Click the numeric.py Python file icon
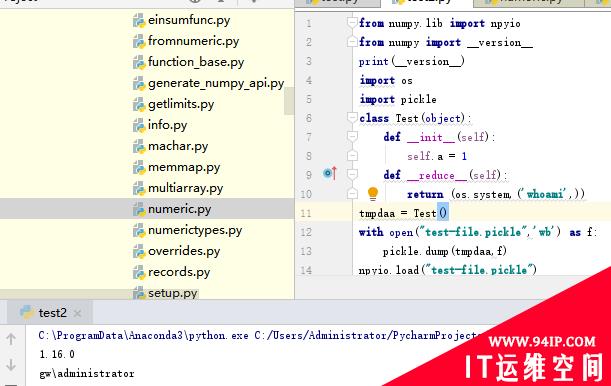 coord(139,210)
